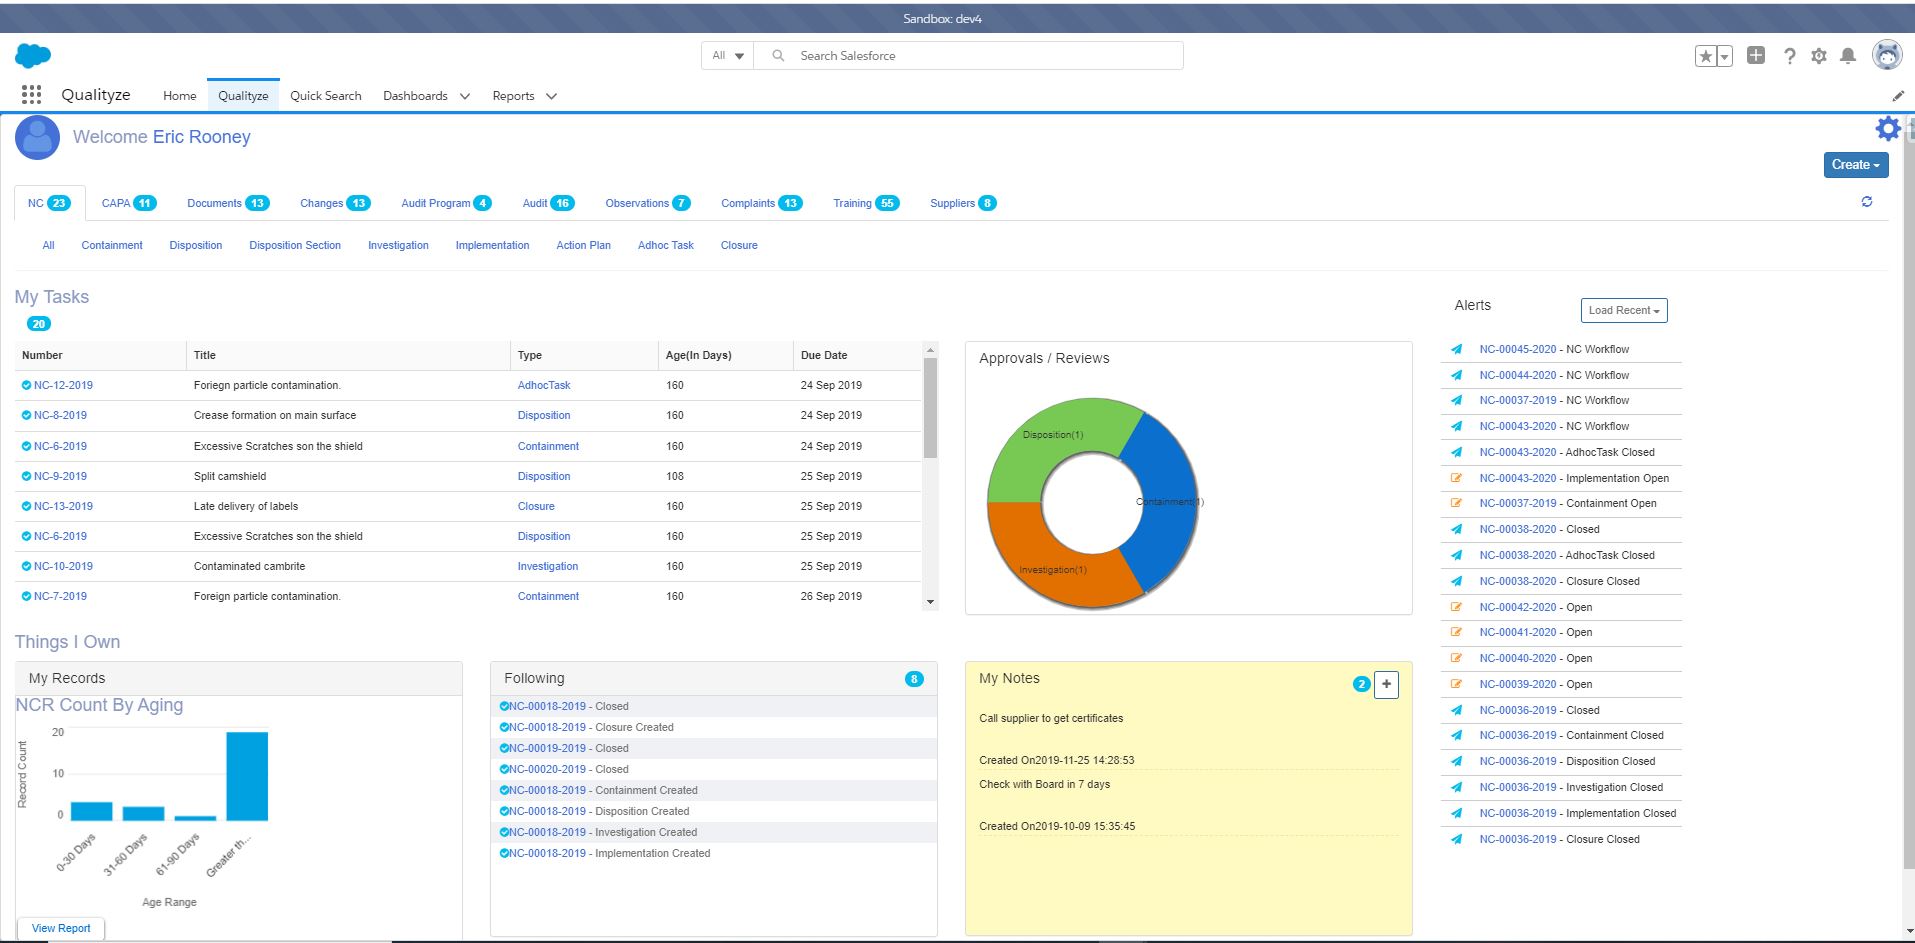Screen dimensions: 1915x943
Task: Open the Create dropdown button
Action: [x=1855, y=165]
